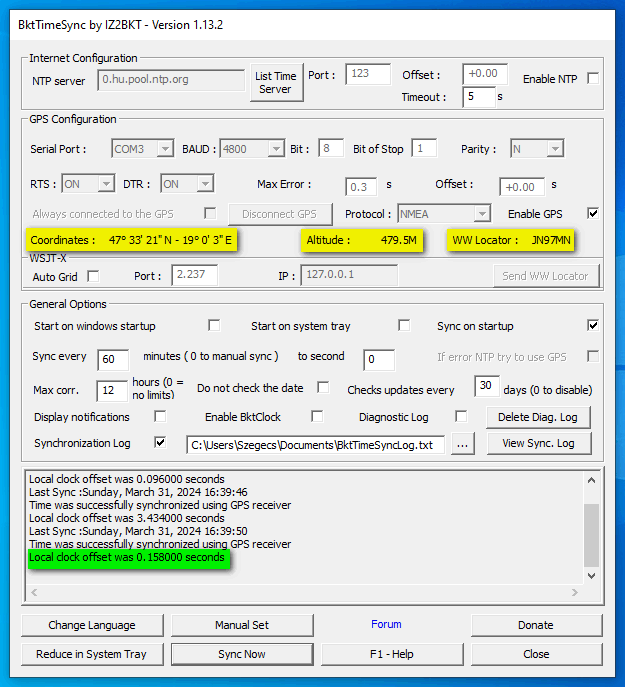This screenshot has width=625, height=687.
Task: Browse log file path with ellipsis button
Action: tap(462, 445)
